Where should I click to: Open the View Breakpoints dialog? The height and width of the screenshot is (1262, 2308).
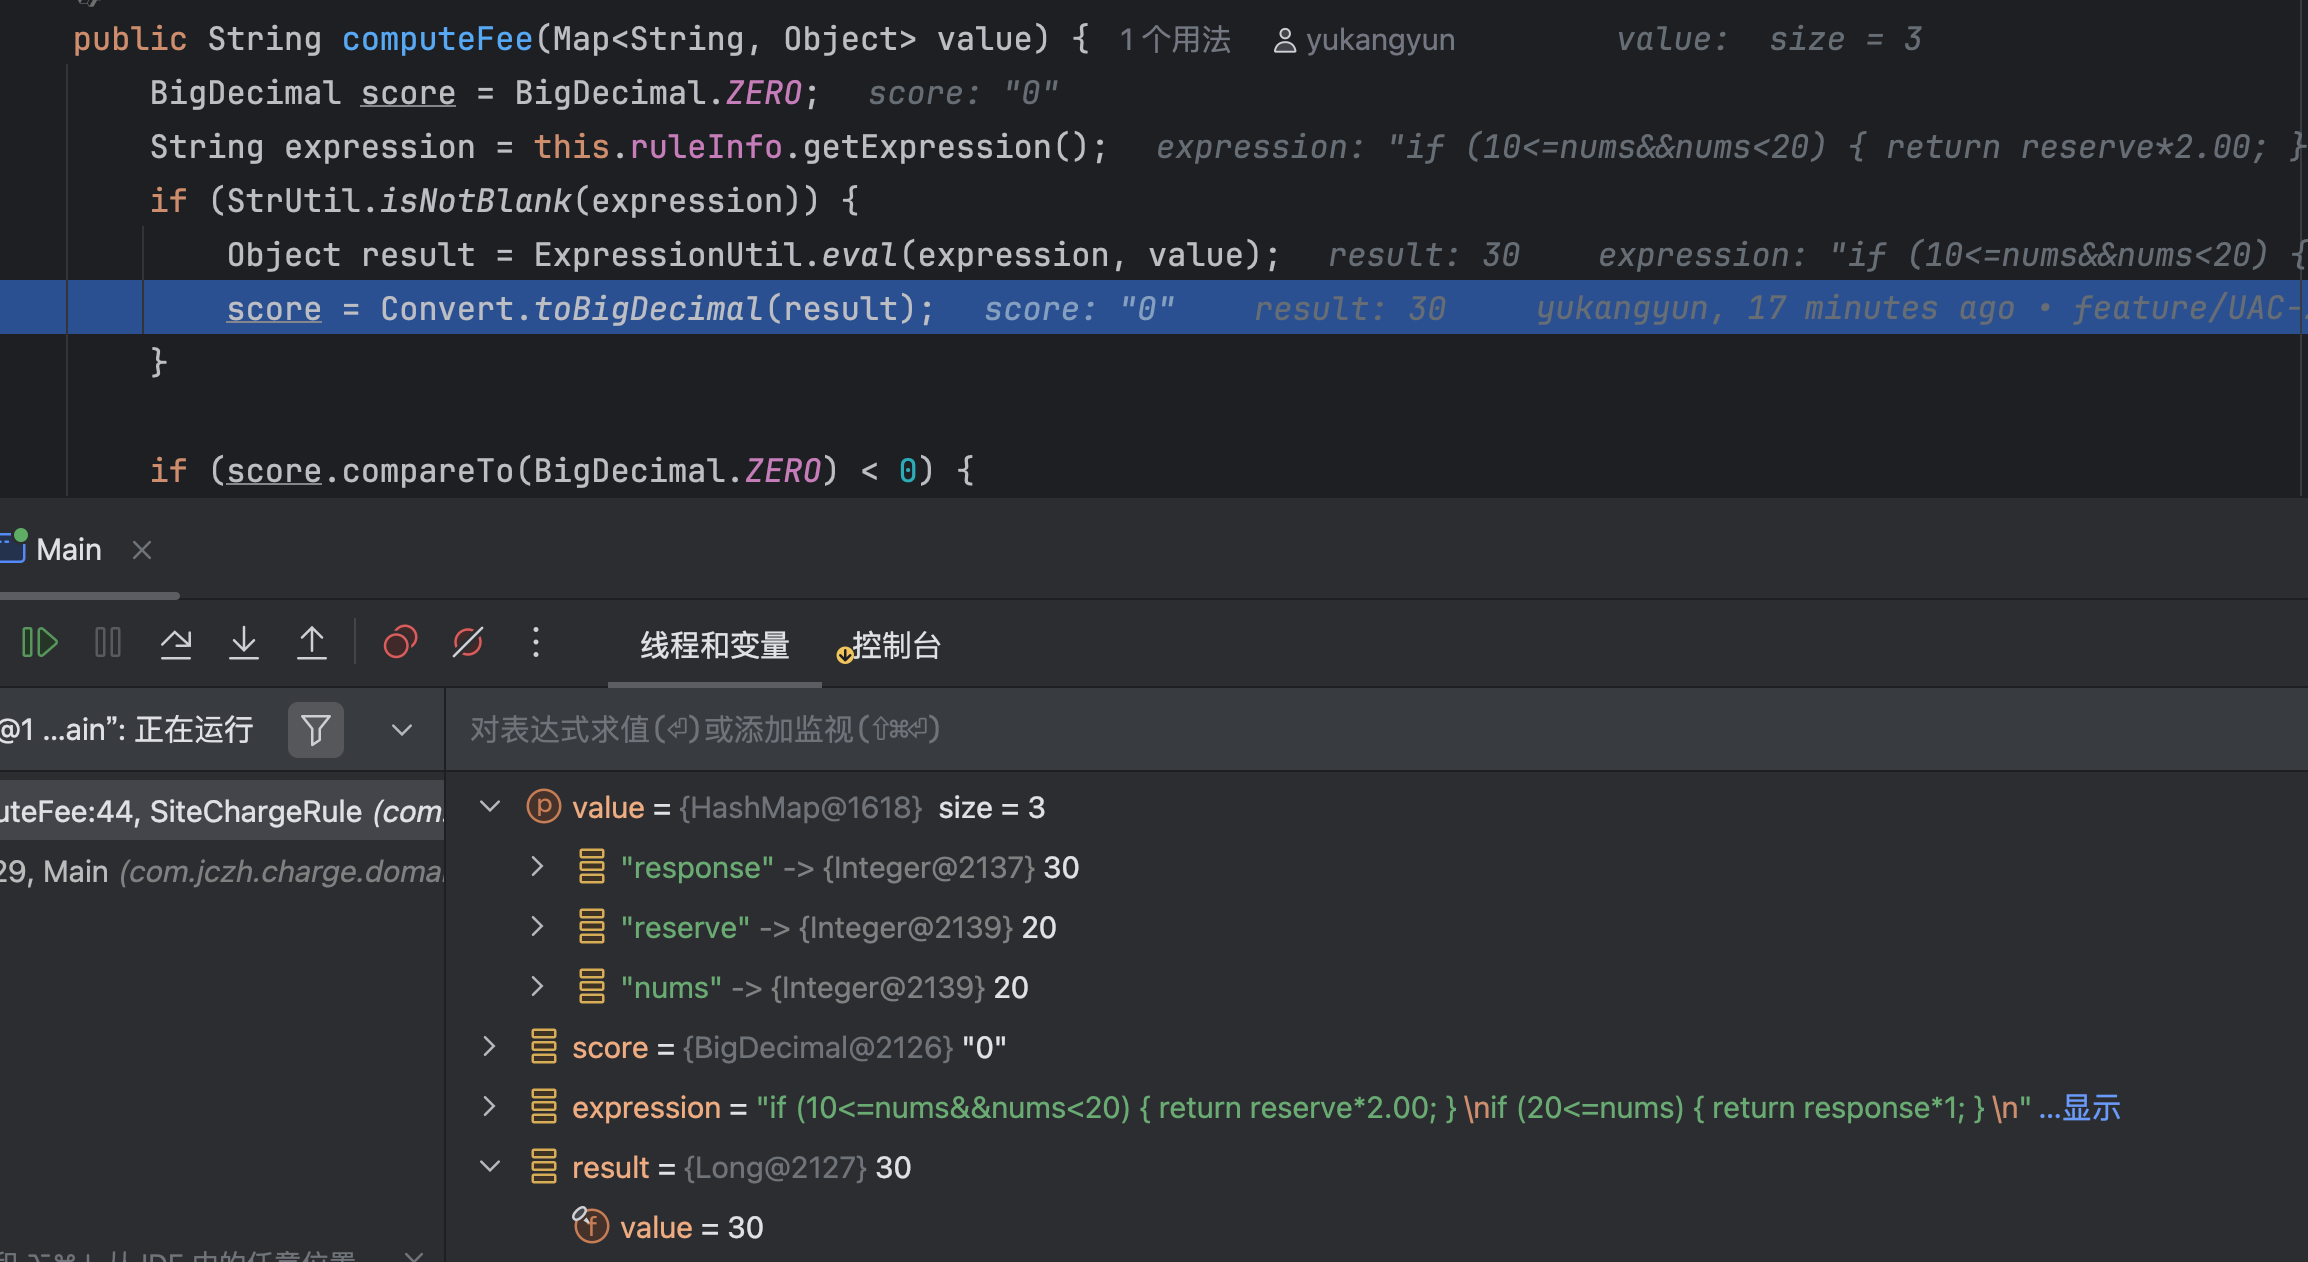point(399,643)
